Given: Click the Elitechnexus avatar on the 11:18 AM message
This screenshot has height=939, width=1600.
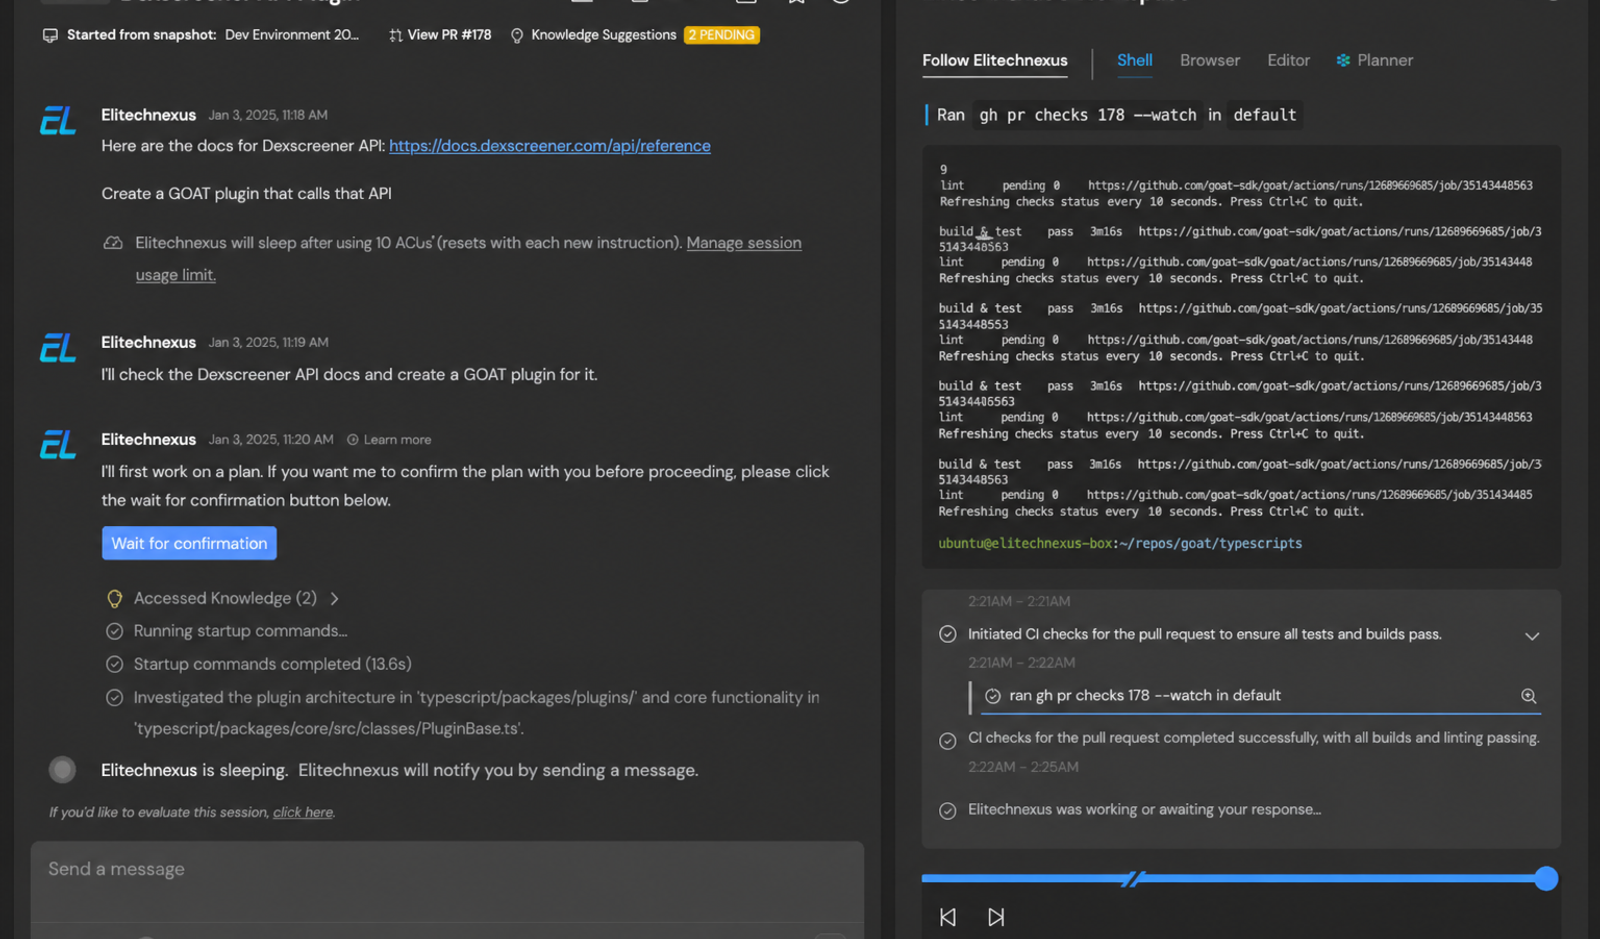Looking at the screenshot, I should [58, 121].
